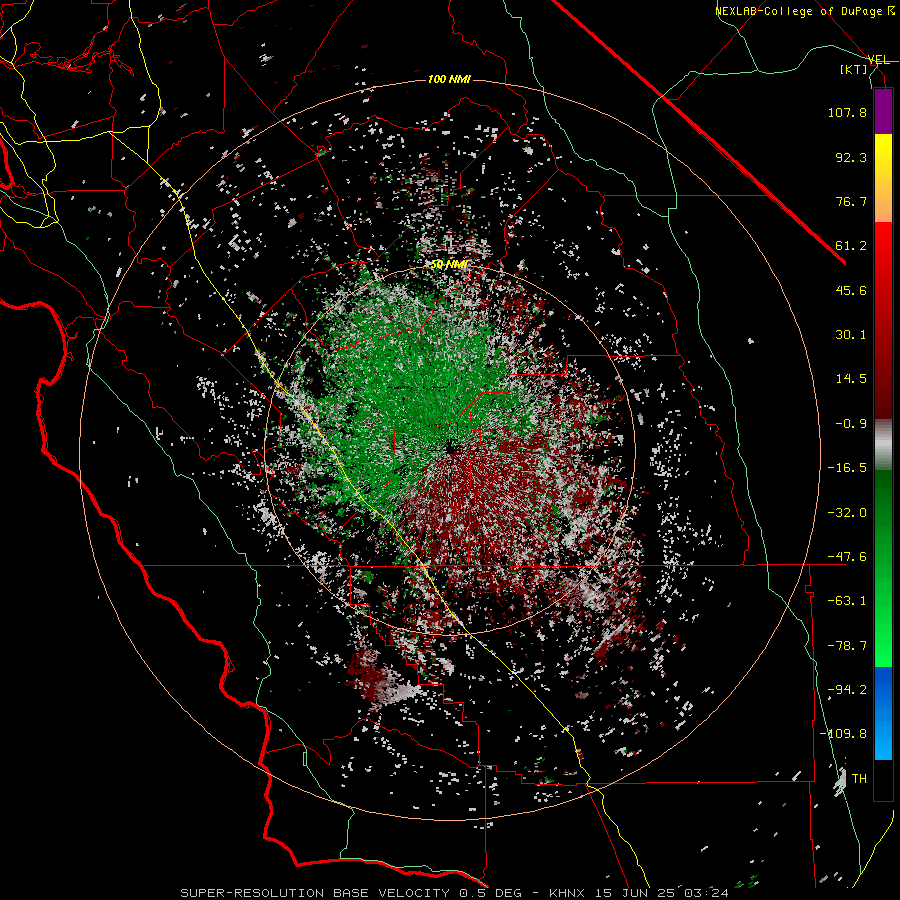
Task: Click the -63.1 velocity scale value
Action: click(847, 601)
